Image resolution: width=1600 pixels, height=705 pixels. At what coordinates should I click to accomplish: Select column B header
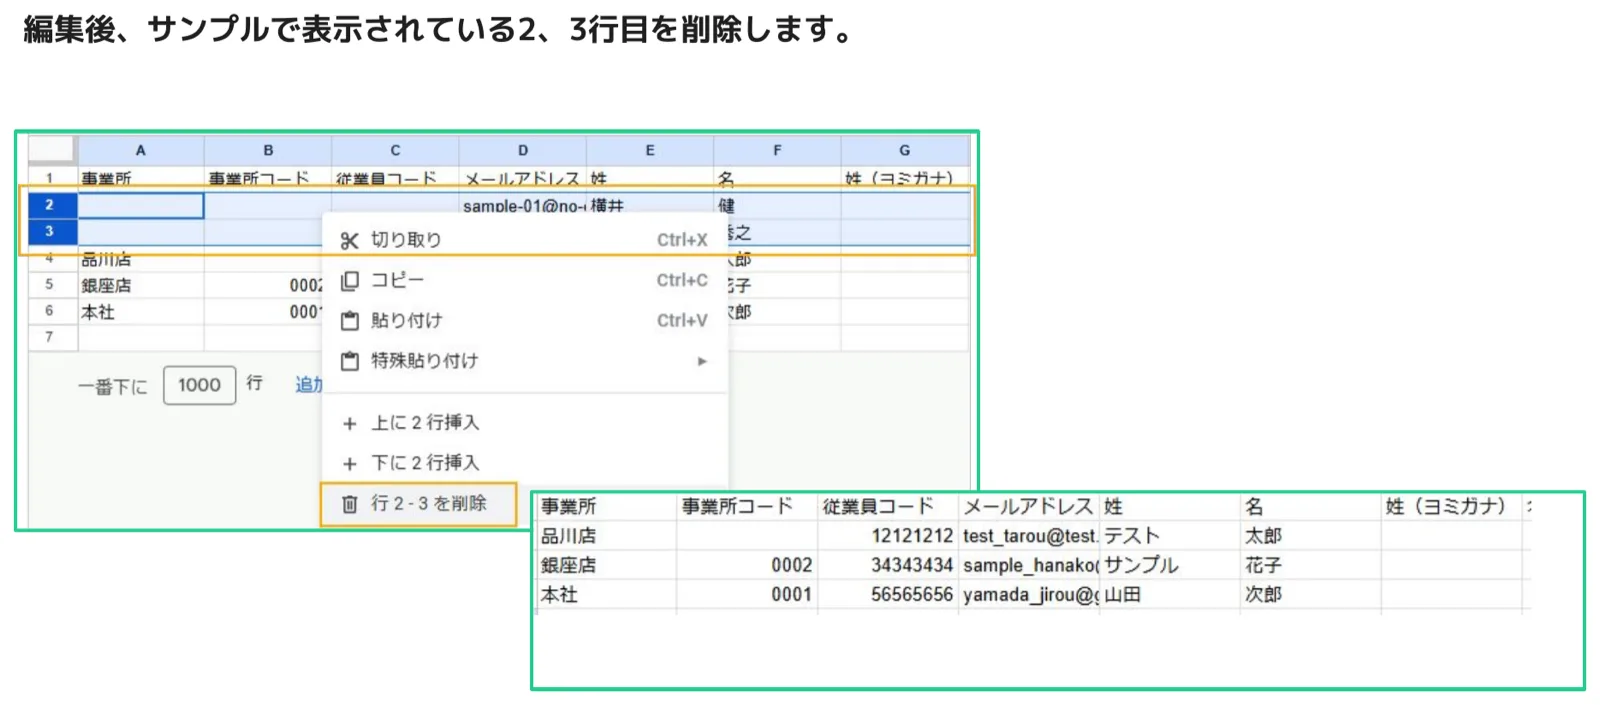[268, 150]
